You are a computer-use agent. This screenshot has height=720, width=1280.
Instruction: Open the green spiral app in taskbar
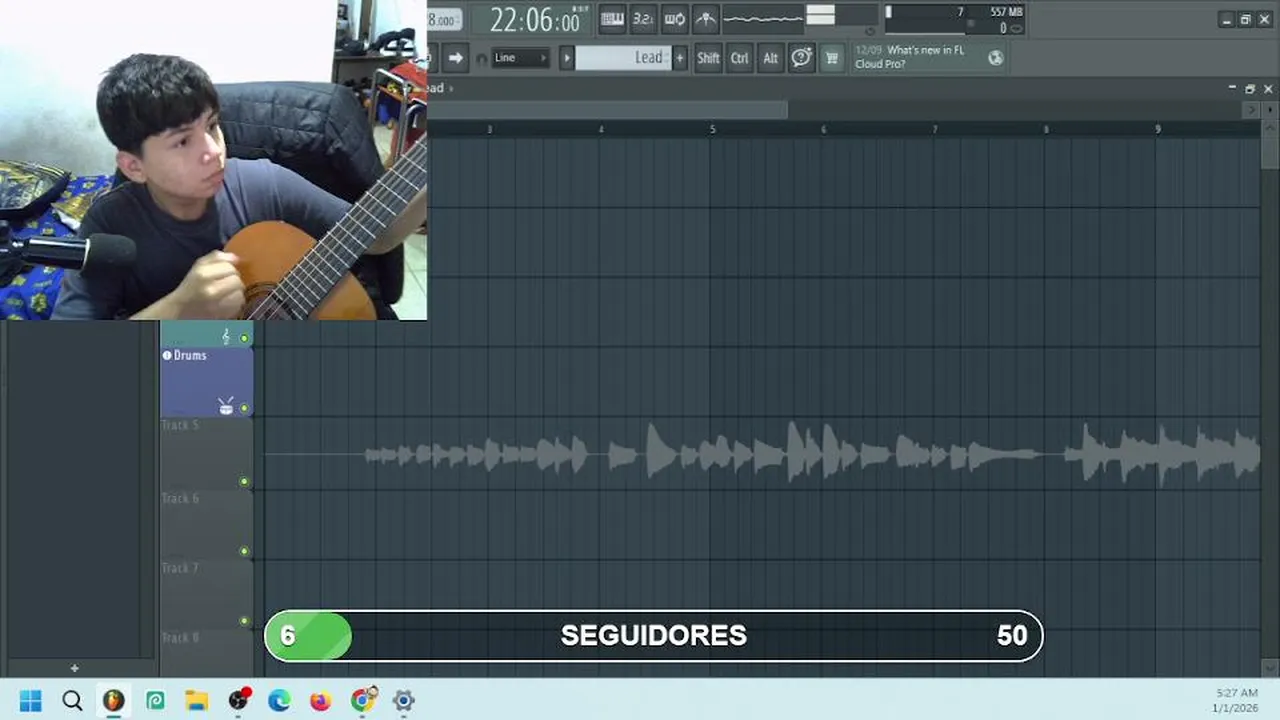(155, 701)
